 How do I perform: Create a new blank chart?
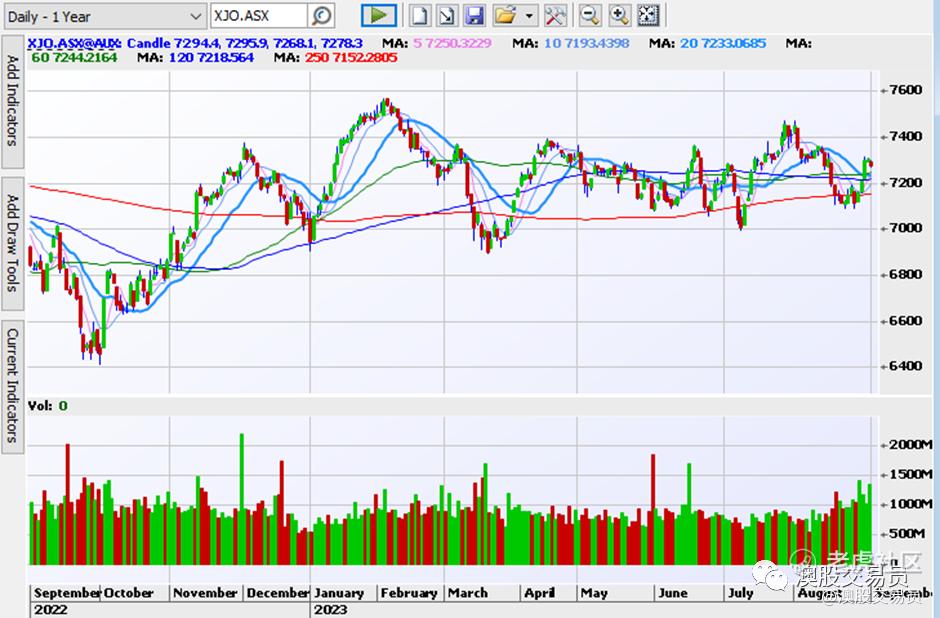point(420,16)
